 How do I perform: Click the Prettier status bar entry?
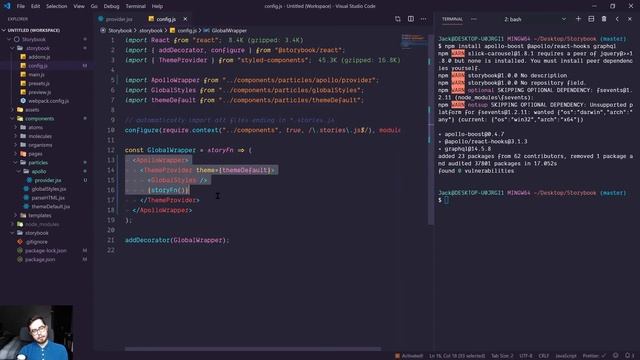pos(594,356)
